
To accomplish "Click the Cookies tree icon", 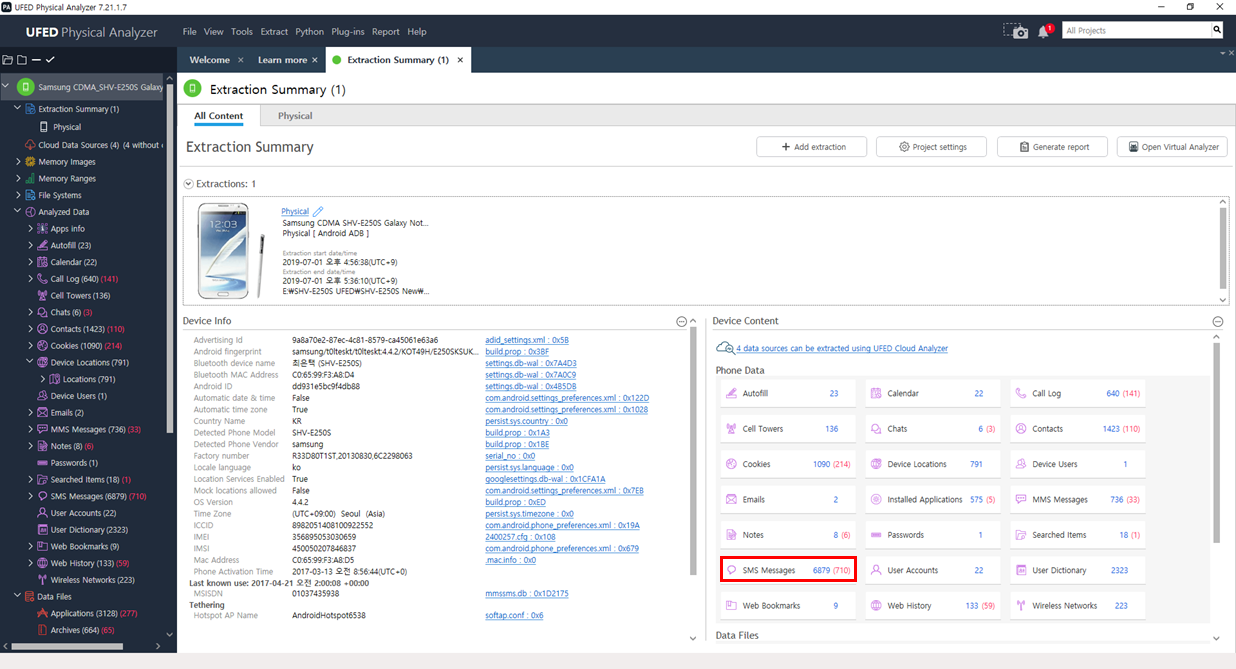I will (x=43, y=346).
